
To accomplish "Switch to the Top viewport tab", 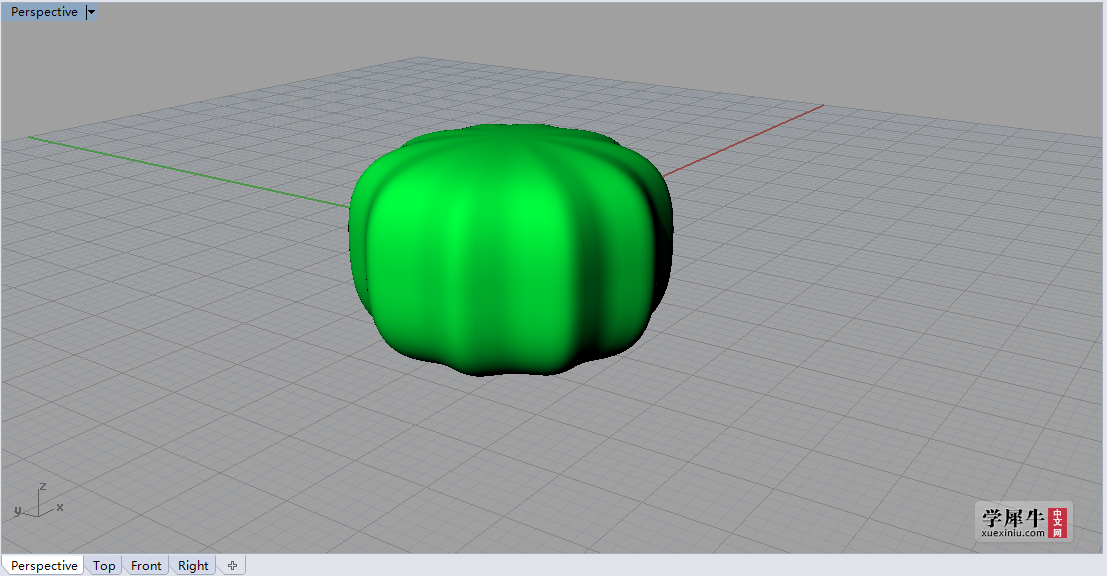I will click(x=104, y=565).
